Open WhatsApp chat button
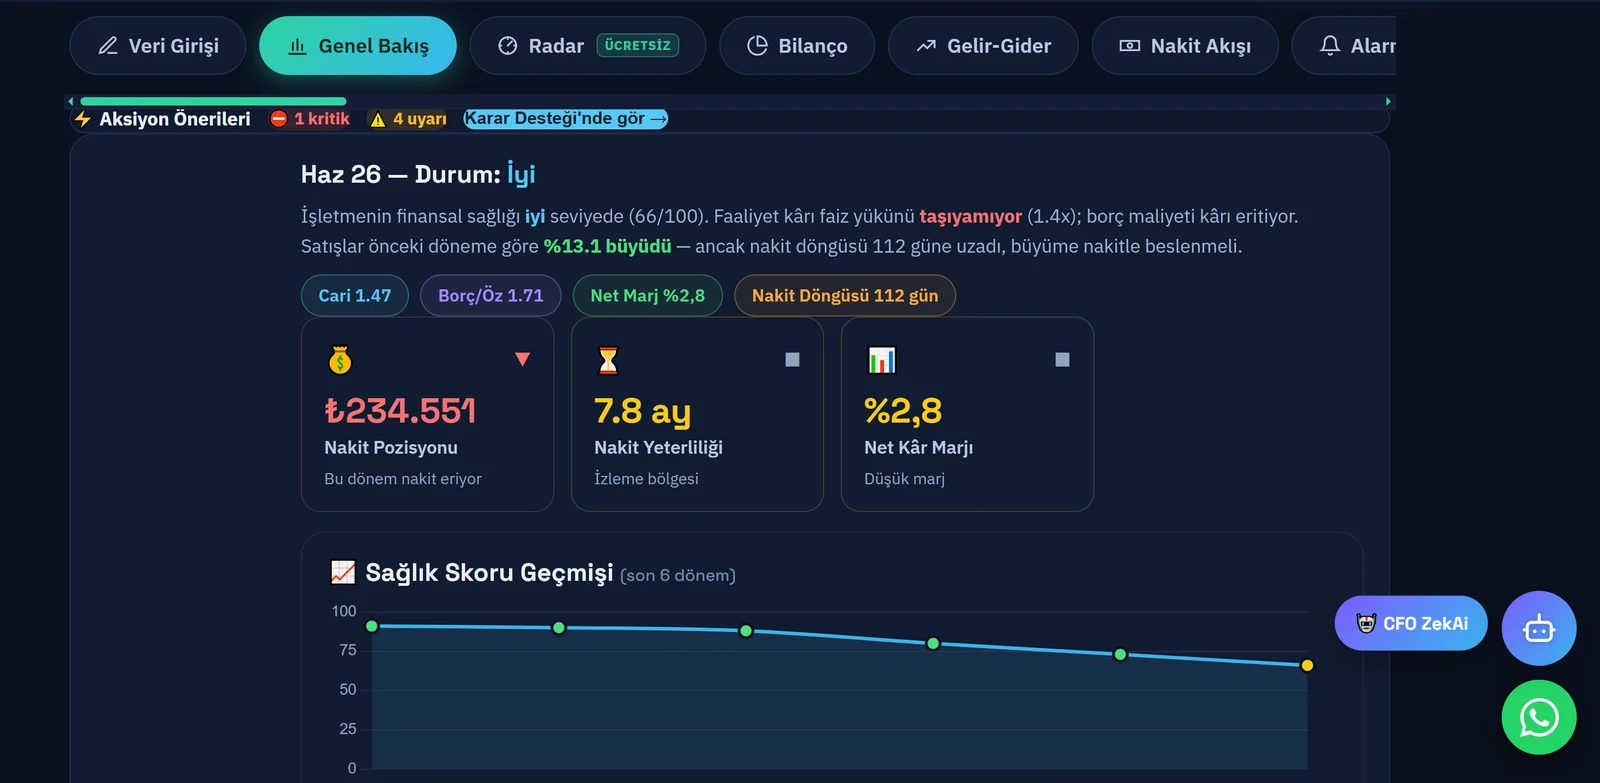Screen dimensions: 1600x783 tap(1539, 717)
